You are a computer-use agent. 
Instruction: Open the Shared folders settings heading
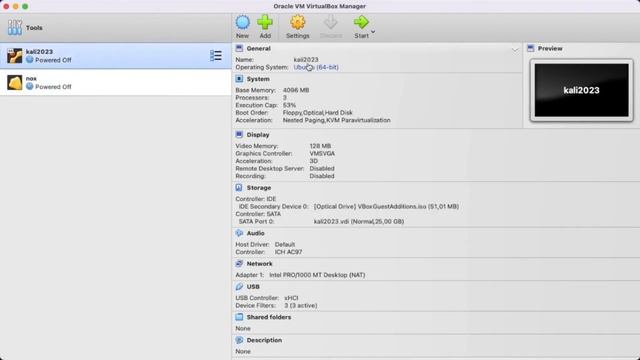(x=269, y=317)
